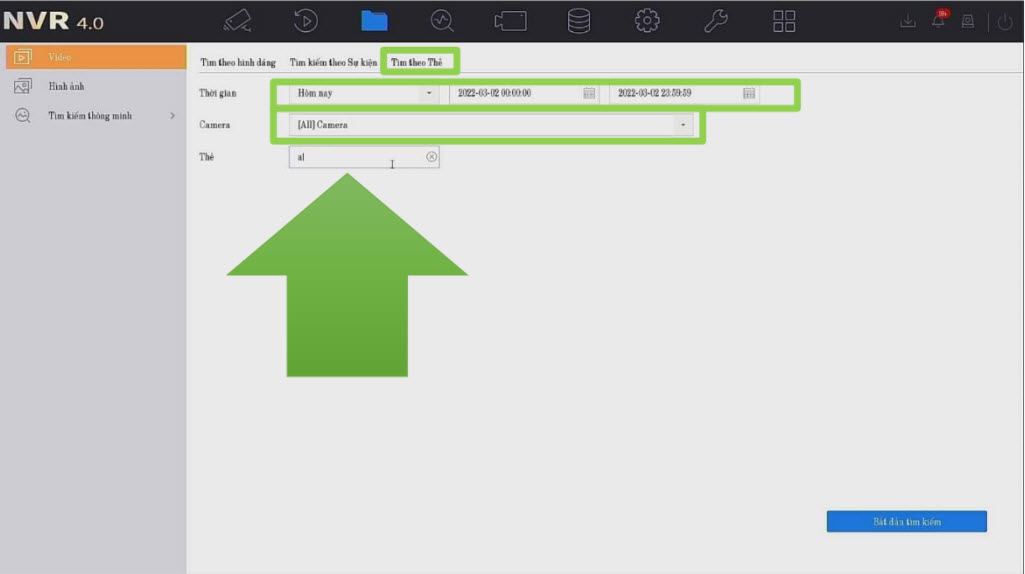
Task: Switch to Tìm kiếm theo Sự kiện tab
Action: pyautogui.click(x=333, y=62)
